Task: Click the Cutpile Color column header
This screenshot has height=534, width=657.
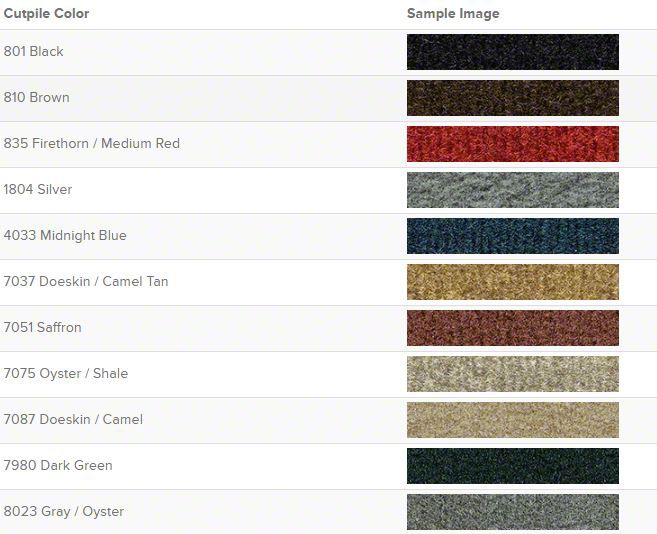Action: click(46, 13)
